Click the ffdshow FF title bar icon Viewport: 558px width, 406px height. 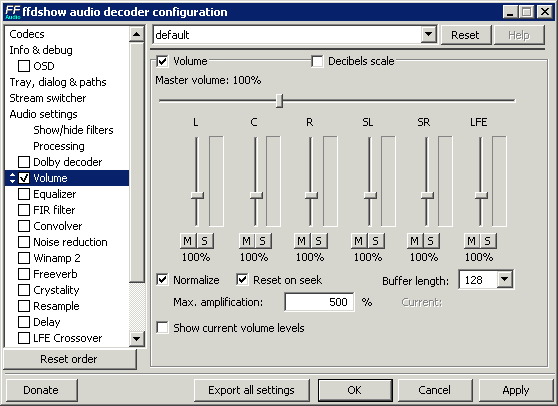tap(13, 12)
